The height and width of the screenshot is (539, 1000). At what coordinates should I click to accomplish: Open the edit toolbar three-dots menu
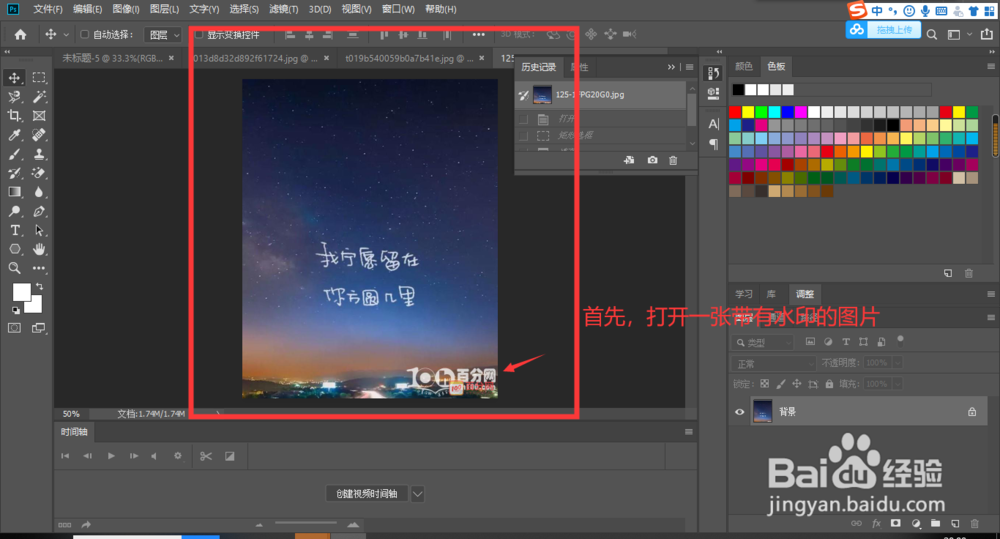[x=39, y=269]
